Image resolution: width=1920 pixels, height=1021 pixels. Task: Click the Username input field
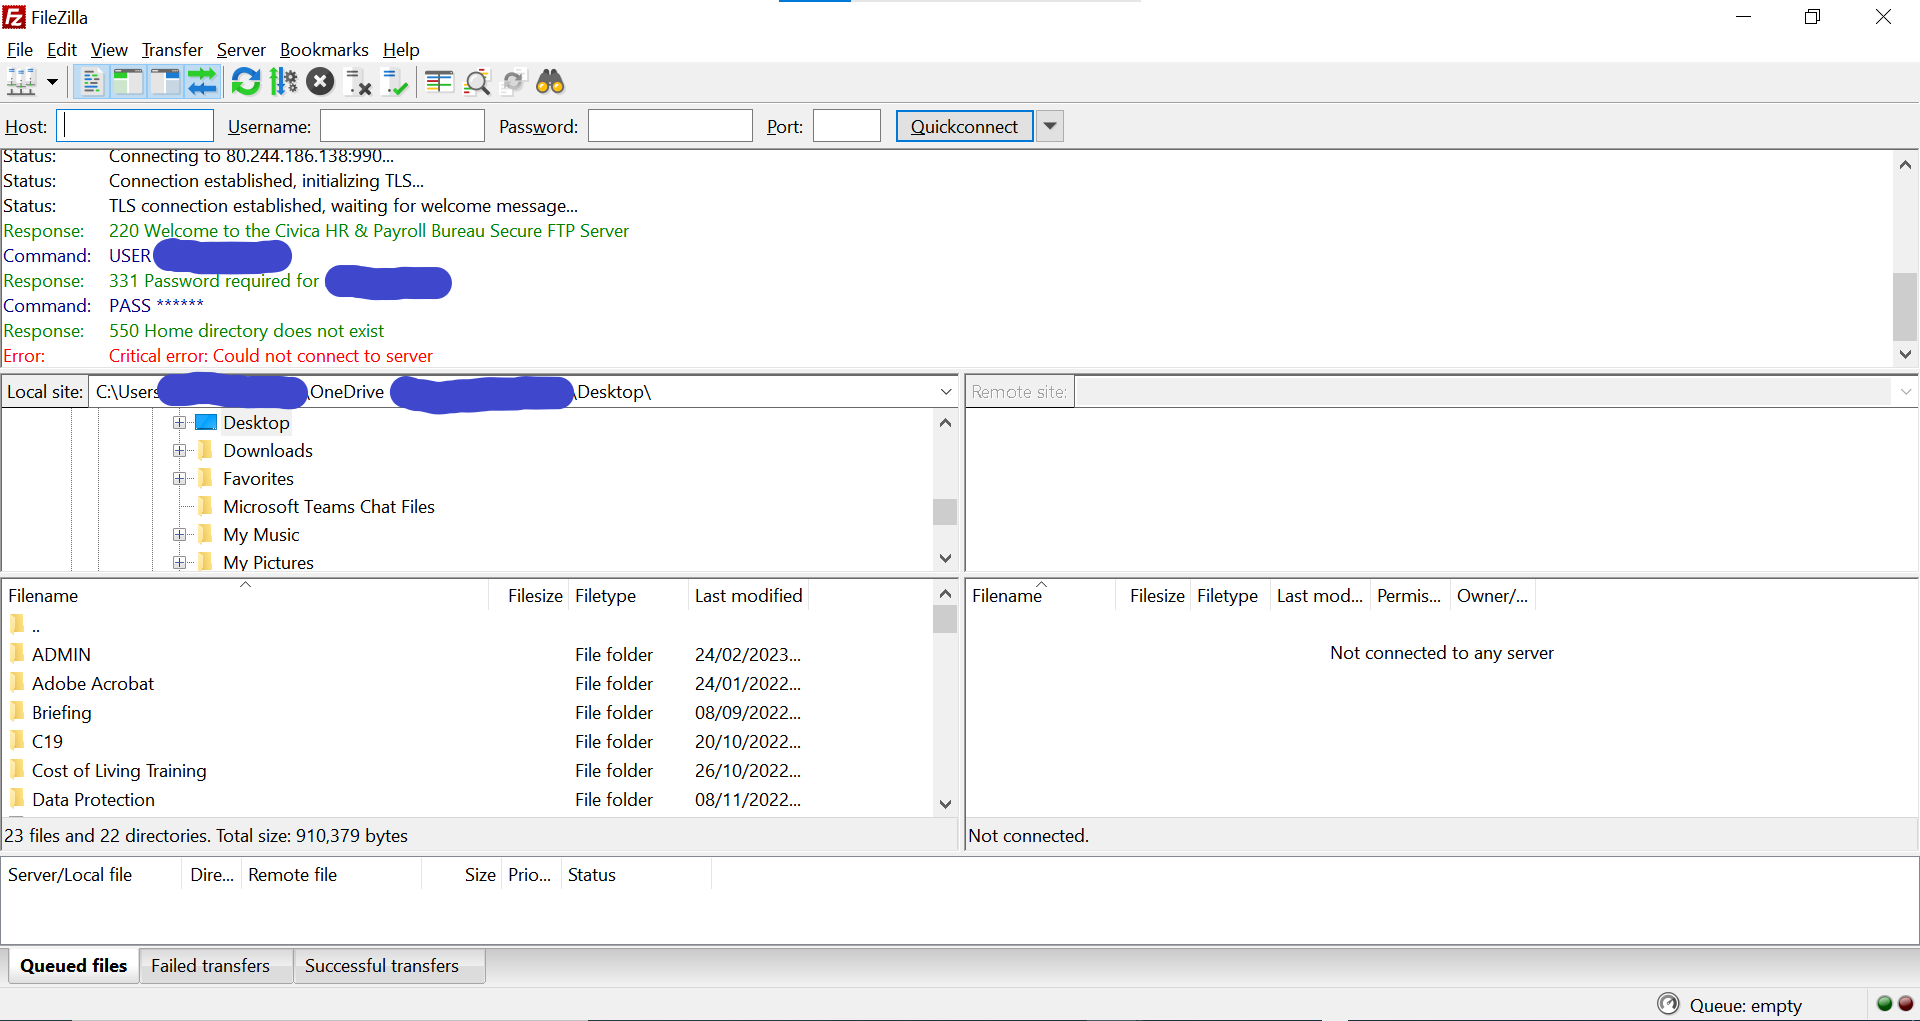402,126
